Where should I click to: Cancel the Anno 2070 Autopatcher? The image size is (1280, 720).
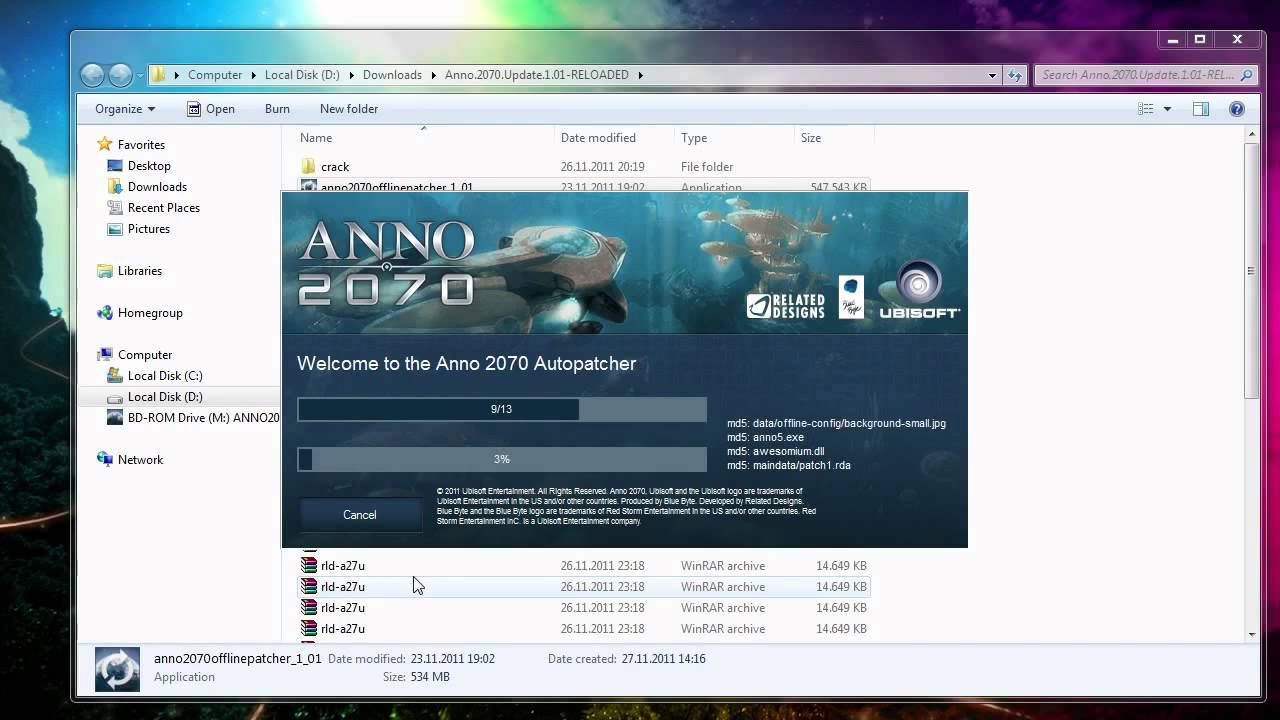pos(360,515)
